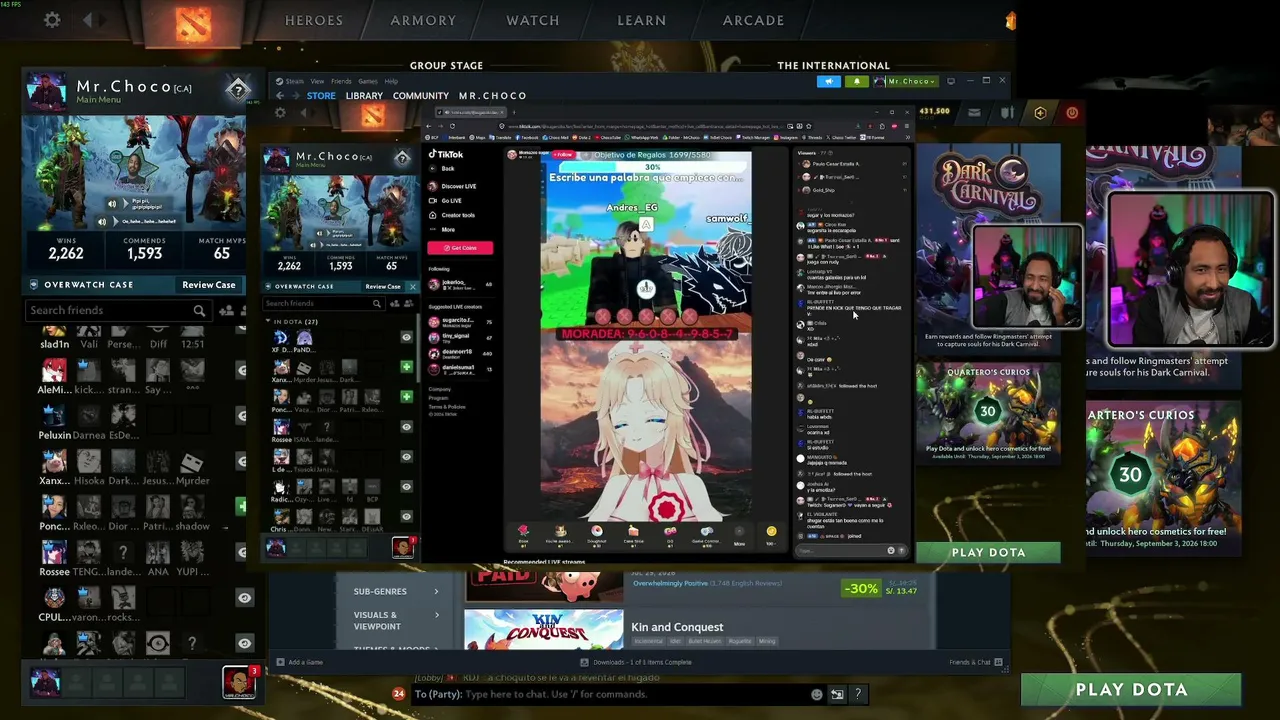Viewport: 1280px width, 720px height.
Task: Open the View menu in Steam
Action: coord(317,81)
